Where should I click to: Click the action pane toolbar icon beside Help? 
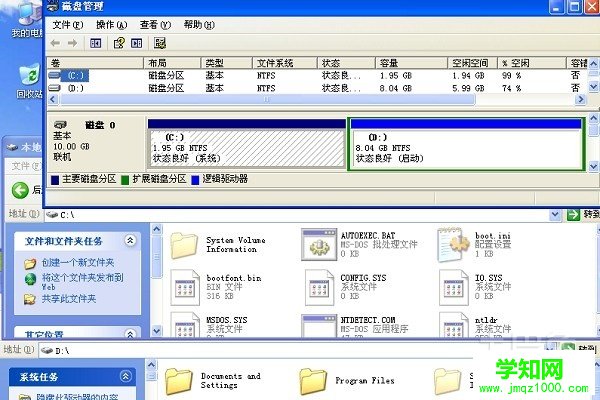(137, 43)
